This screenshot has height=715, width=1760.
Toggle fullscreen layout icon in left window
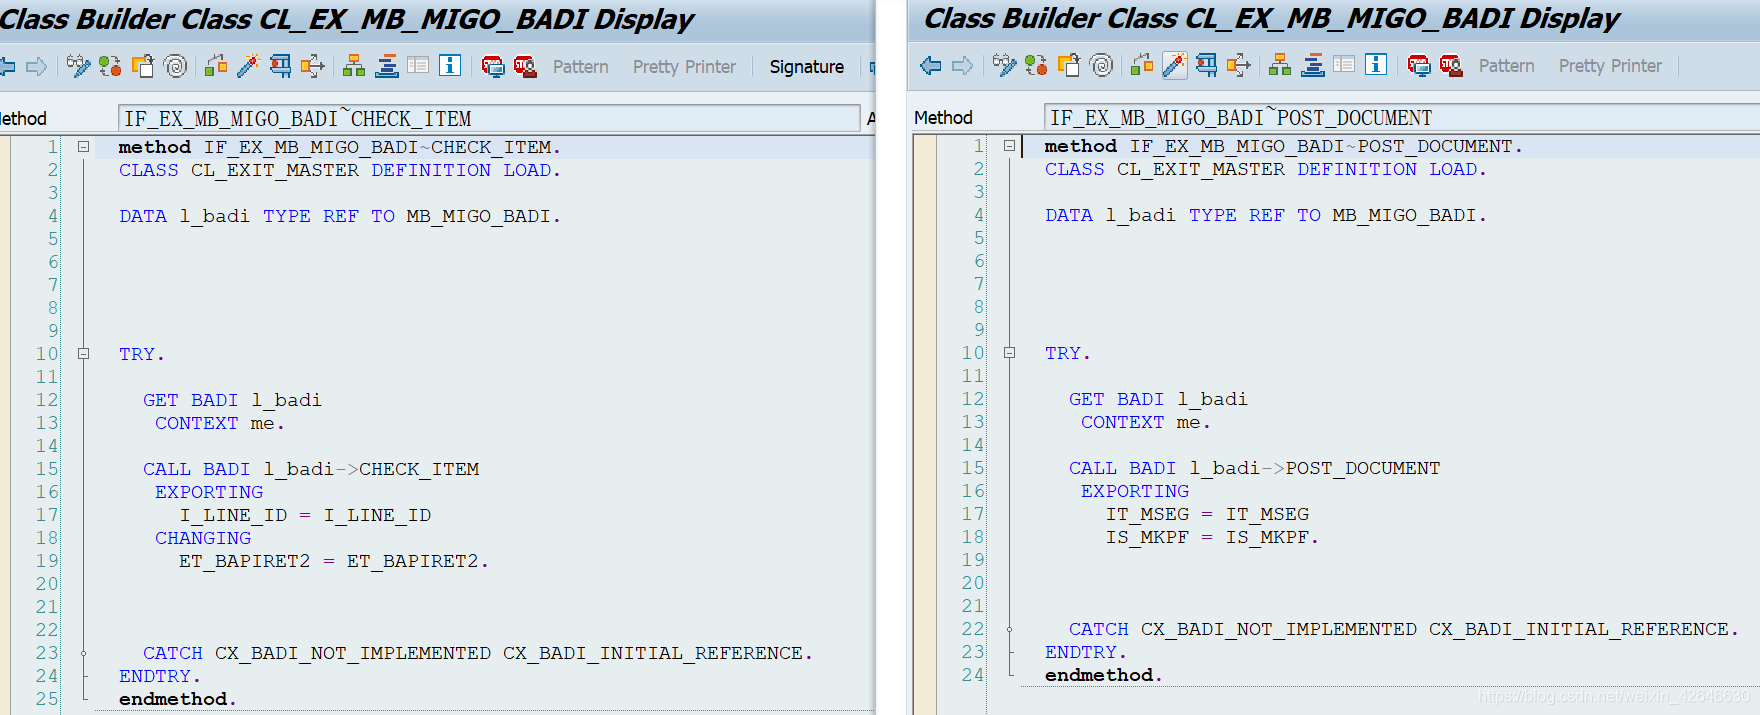(418, 67)
